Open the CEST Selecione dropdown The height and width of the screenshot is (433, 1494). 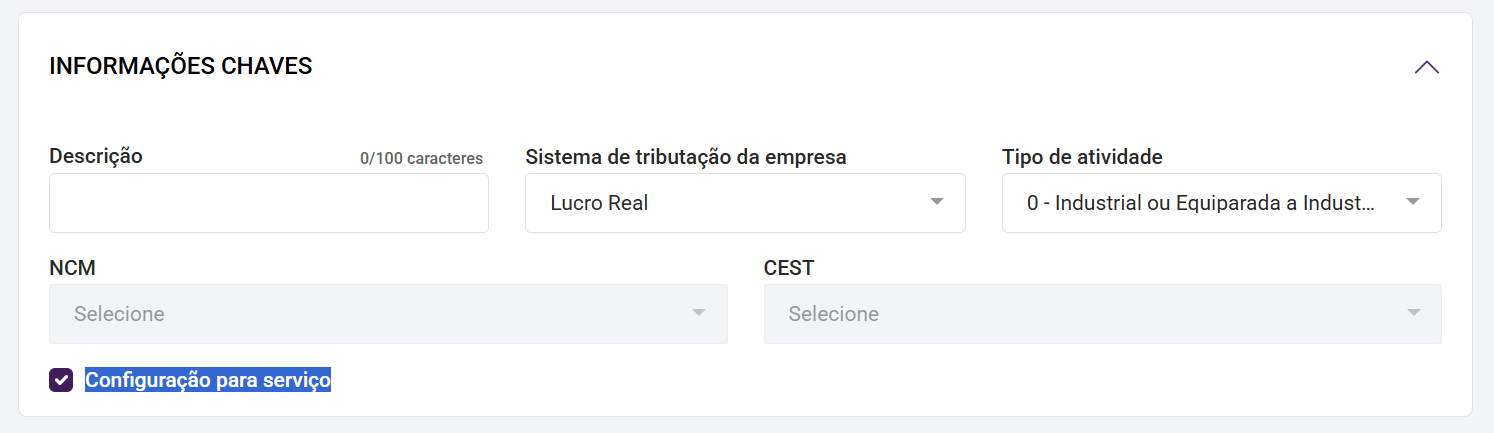tap(1102, 314)
